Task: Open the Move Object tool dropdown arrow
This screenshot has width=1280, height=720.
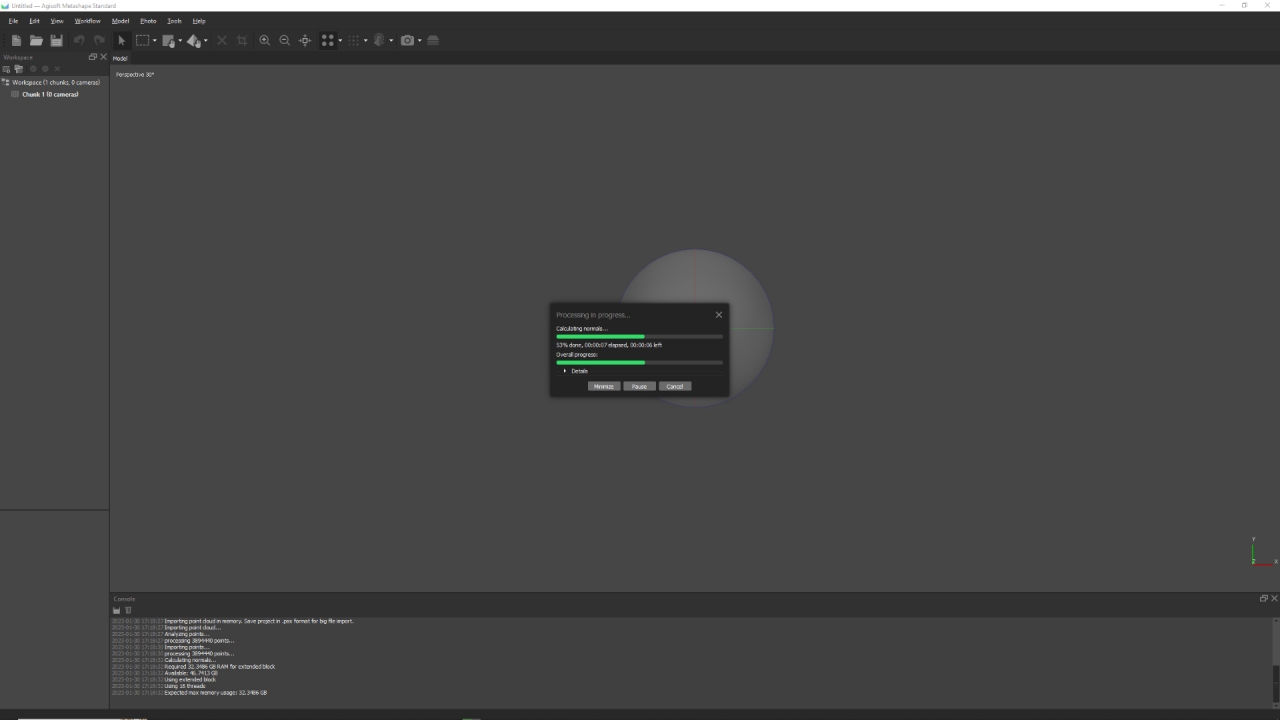Action: click(206, 40)
